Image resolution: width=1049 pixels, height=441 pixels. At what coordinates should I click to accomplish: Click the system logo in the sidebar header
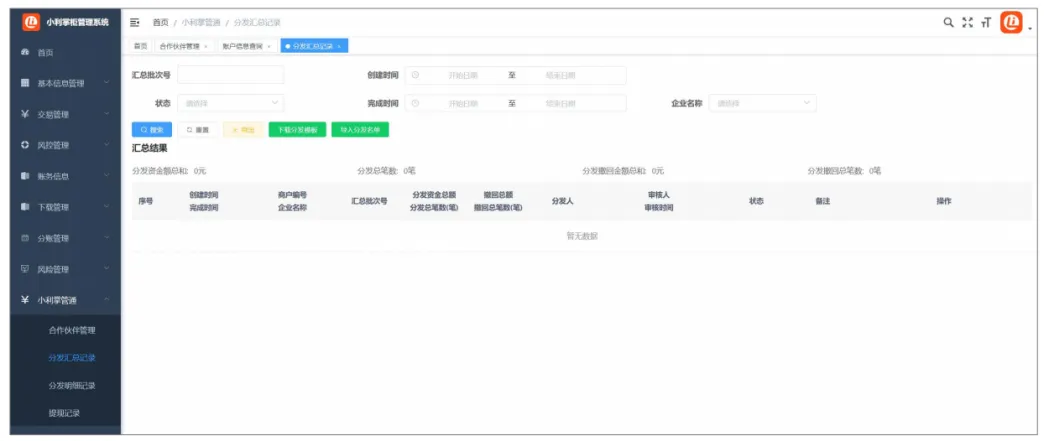(x=30, y=21)
